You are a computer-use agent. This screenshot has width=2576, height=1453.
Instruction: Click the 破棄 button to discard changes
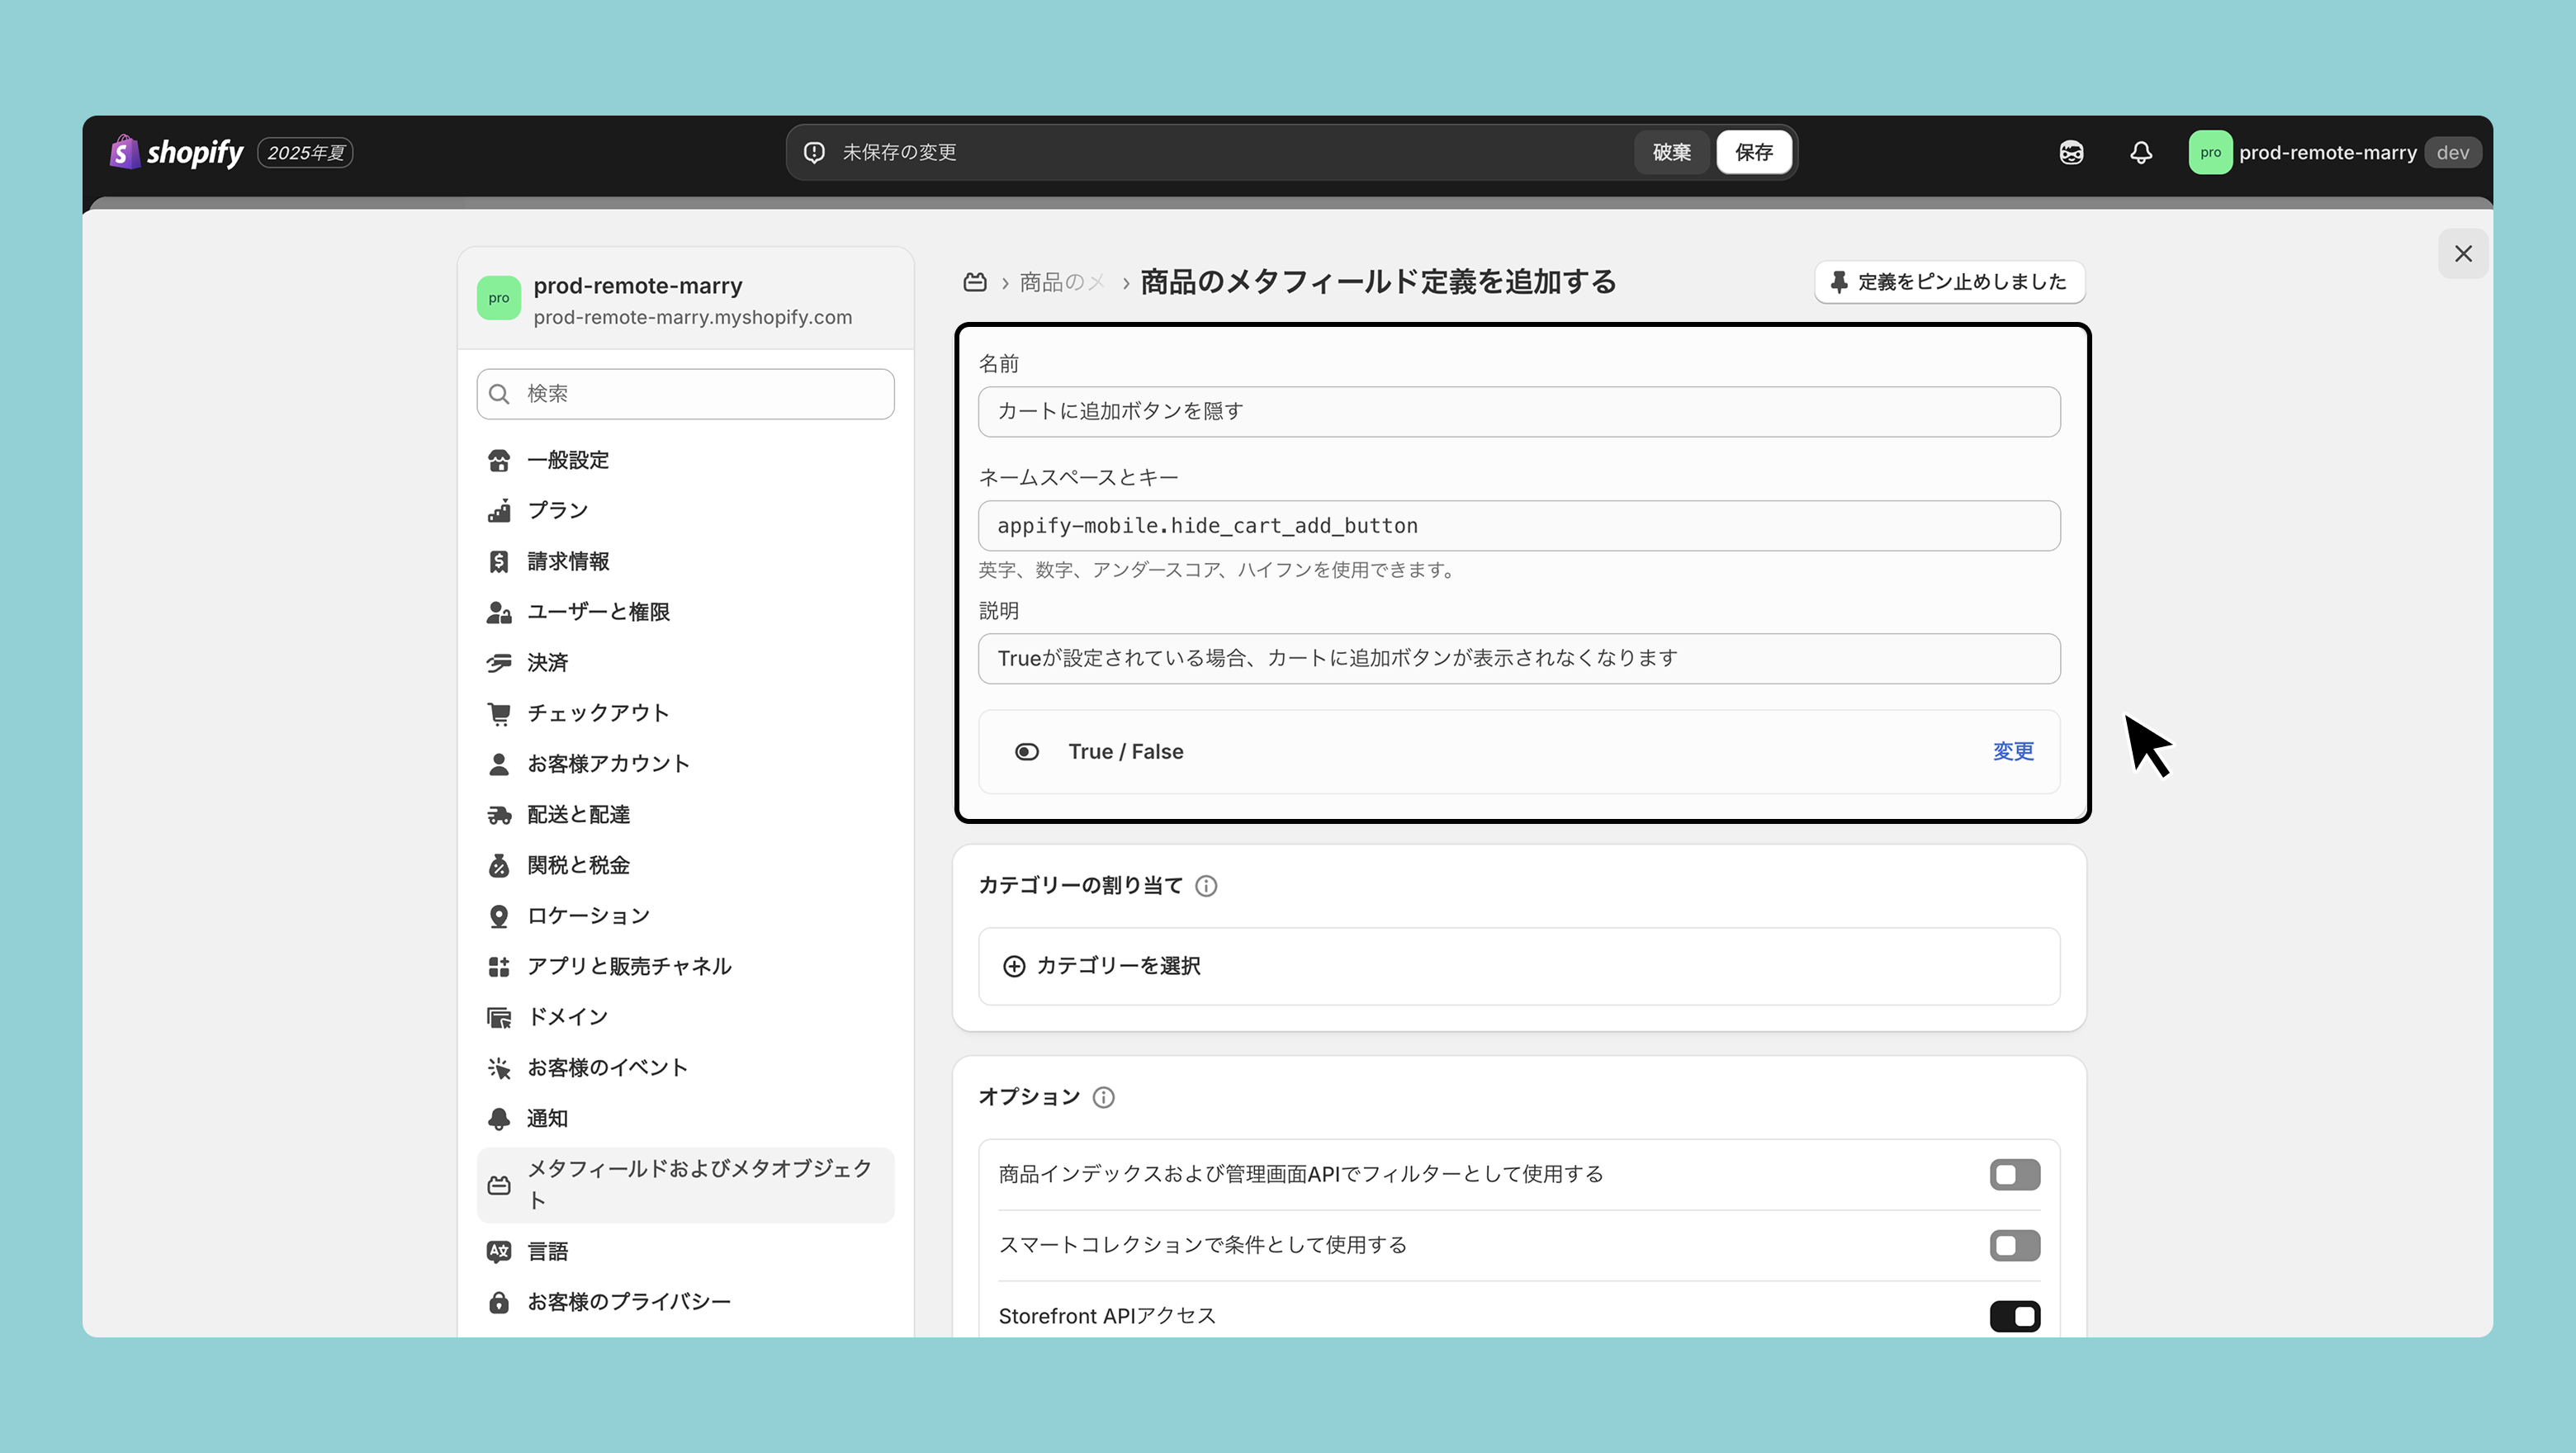point(1671,152)
